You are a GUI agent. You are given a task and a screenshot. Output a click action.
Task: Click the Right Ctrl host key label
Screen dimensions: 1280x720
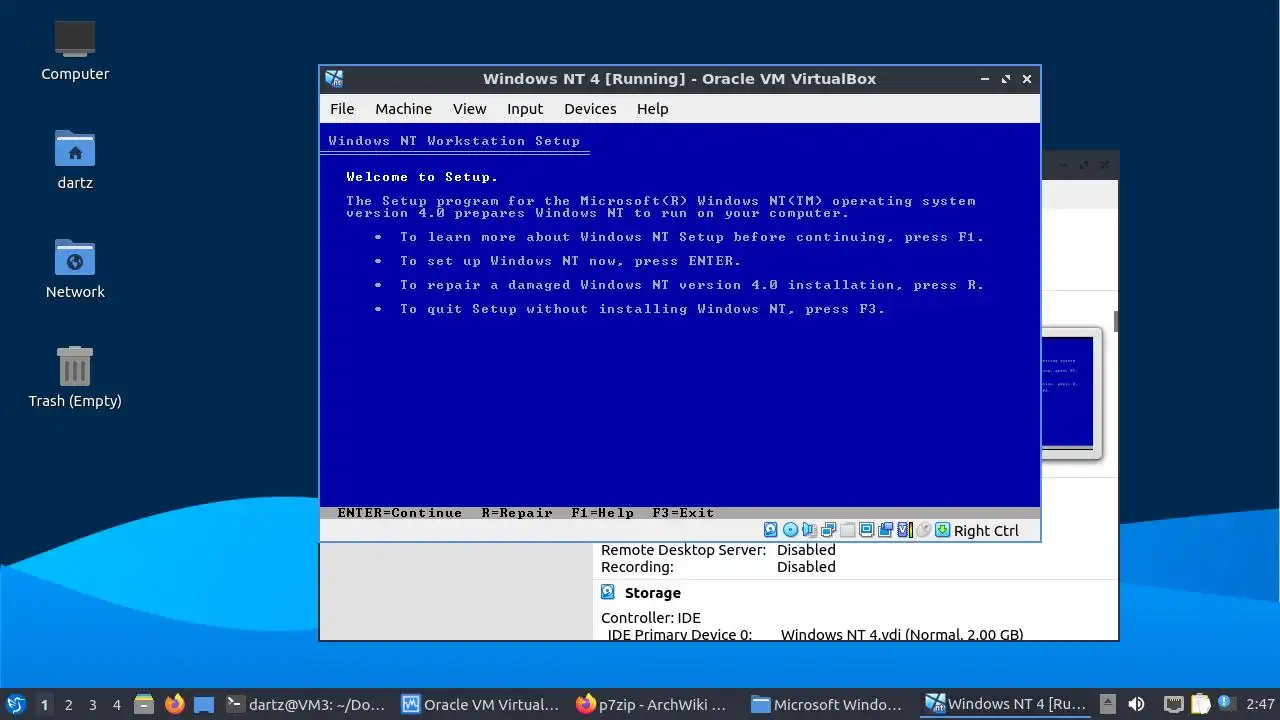click(x=986, y=531)
